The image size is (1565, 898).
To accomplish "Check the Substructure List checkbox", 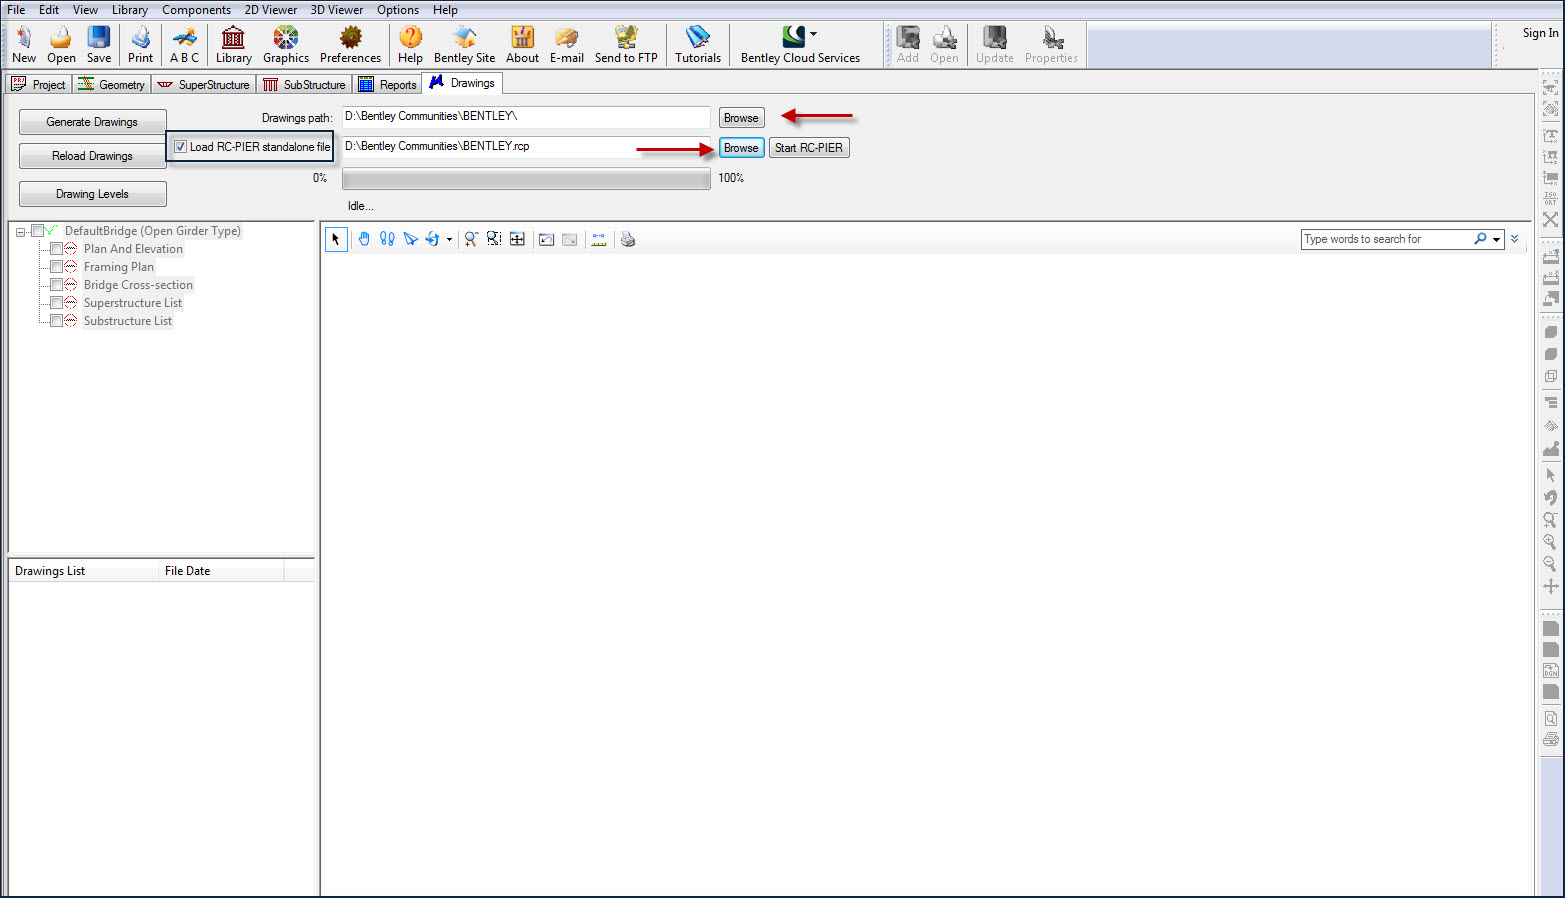I will 57,321.
